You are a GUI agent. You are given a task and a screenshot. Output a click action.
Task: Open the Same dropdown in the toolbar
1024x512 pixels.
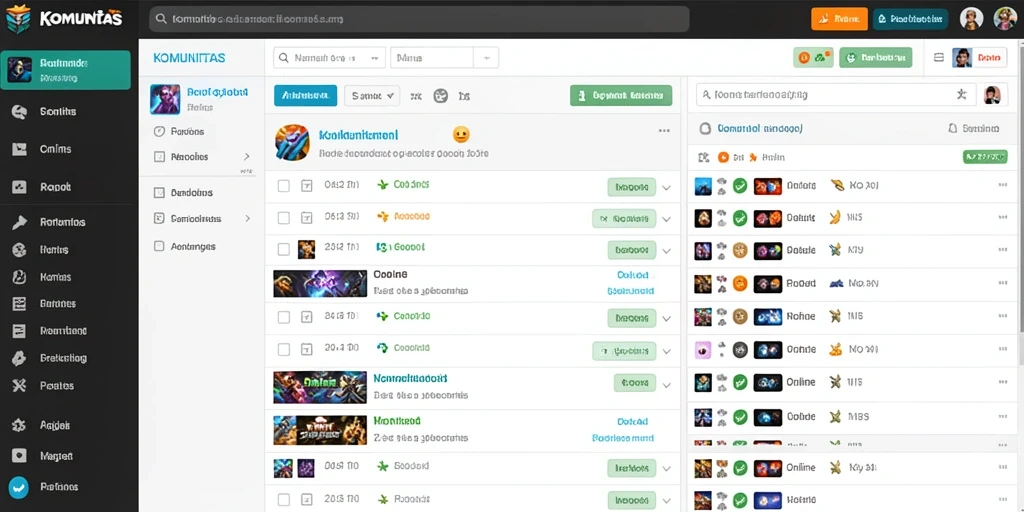(x=372, y=95)
